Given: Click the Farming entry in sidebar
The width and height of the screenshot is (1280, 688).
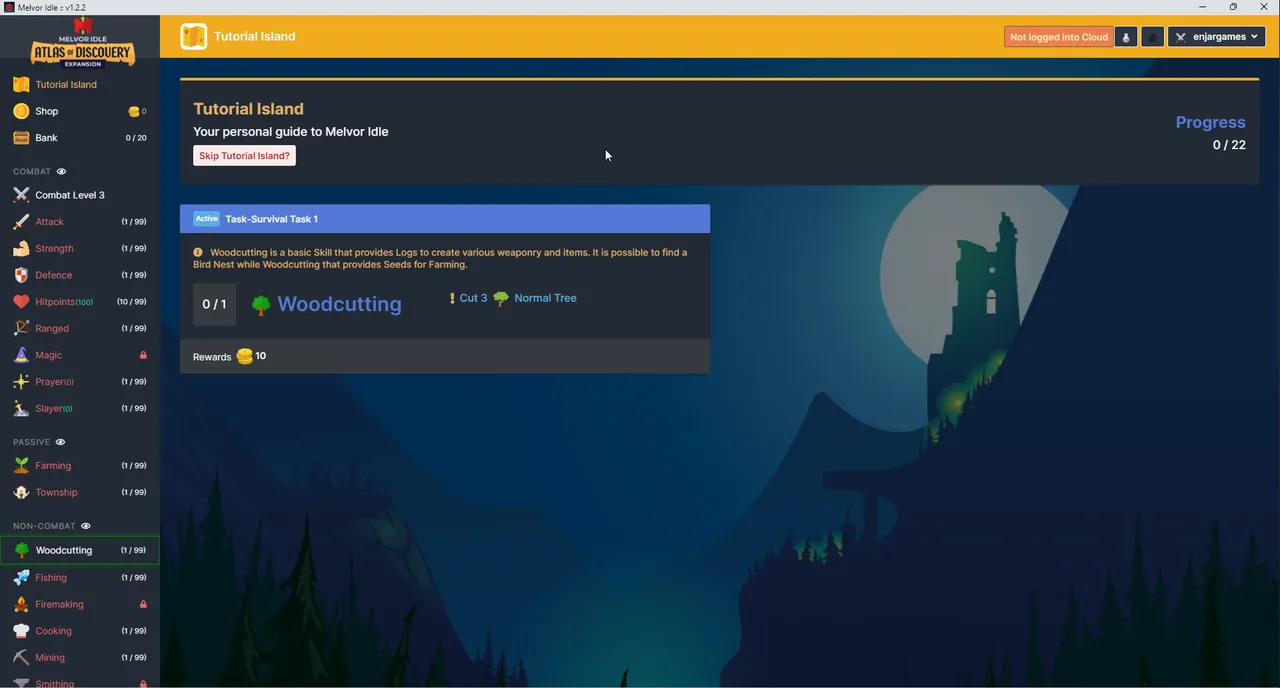Looking at the screenshot, I should click(x=80, y=465).
